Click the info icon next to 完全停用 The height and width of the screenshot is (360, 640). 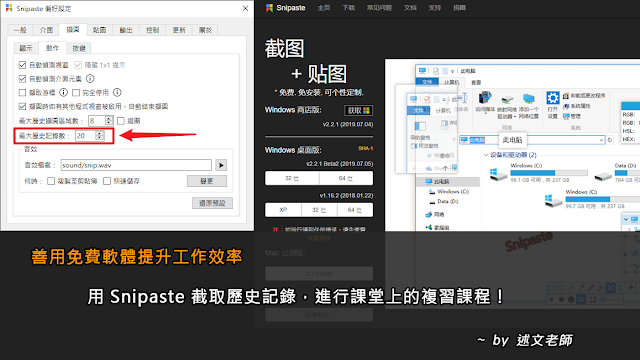click(117, 93)
